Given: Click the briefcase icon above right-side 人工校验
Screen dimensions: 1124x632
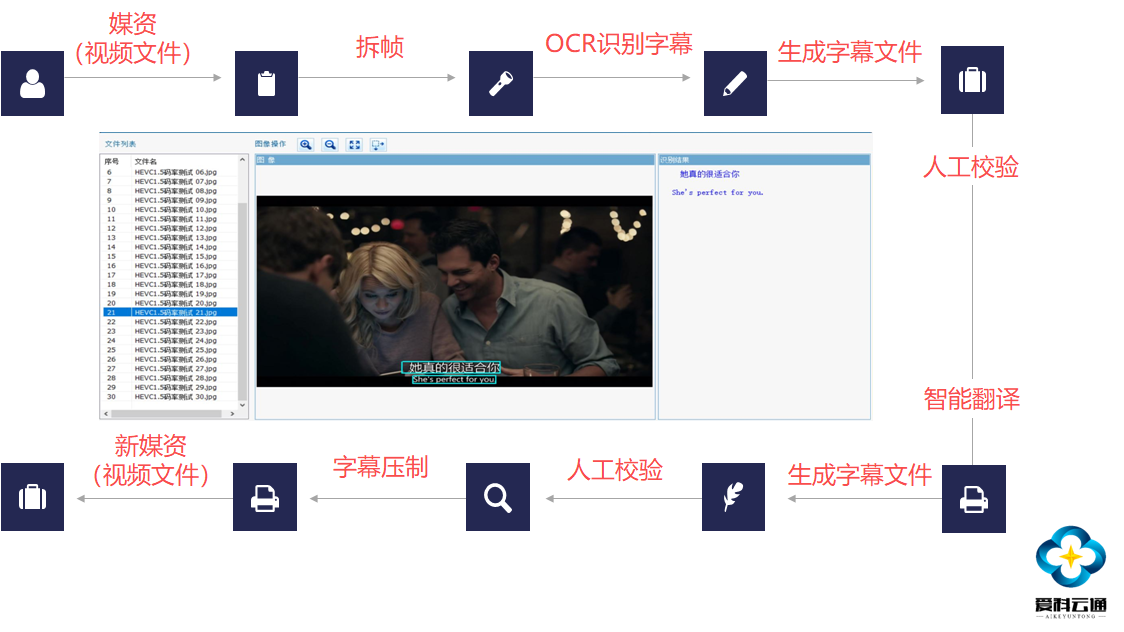Looking at the screenshot, I should [x=972, y=80].
